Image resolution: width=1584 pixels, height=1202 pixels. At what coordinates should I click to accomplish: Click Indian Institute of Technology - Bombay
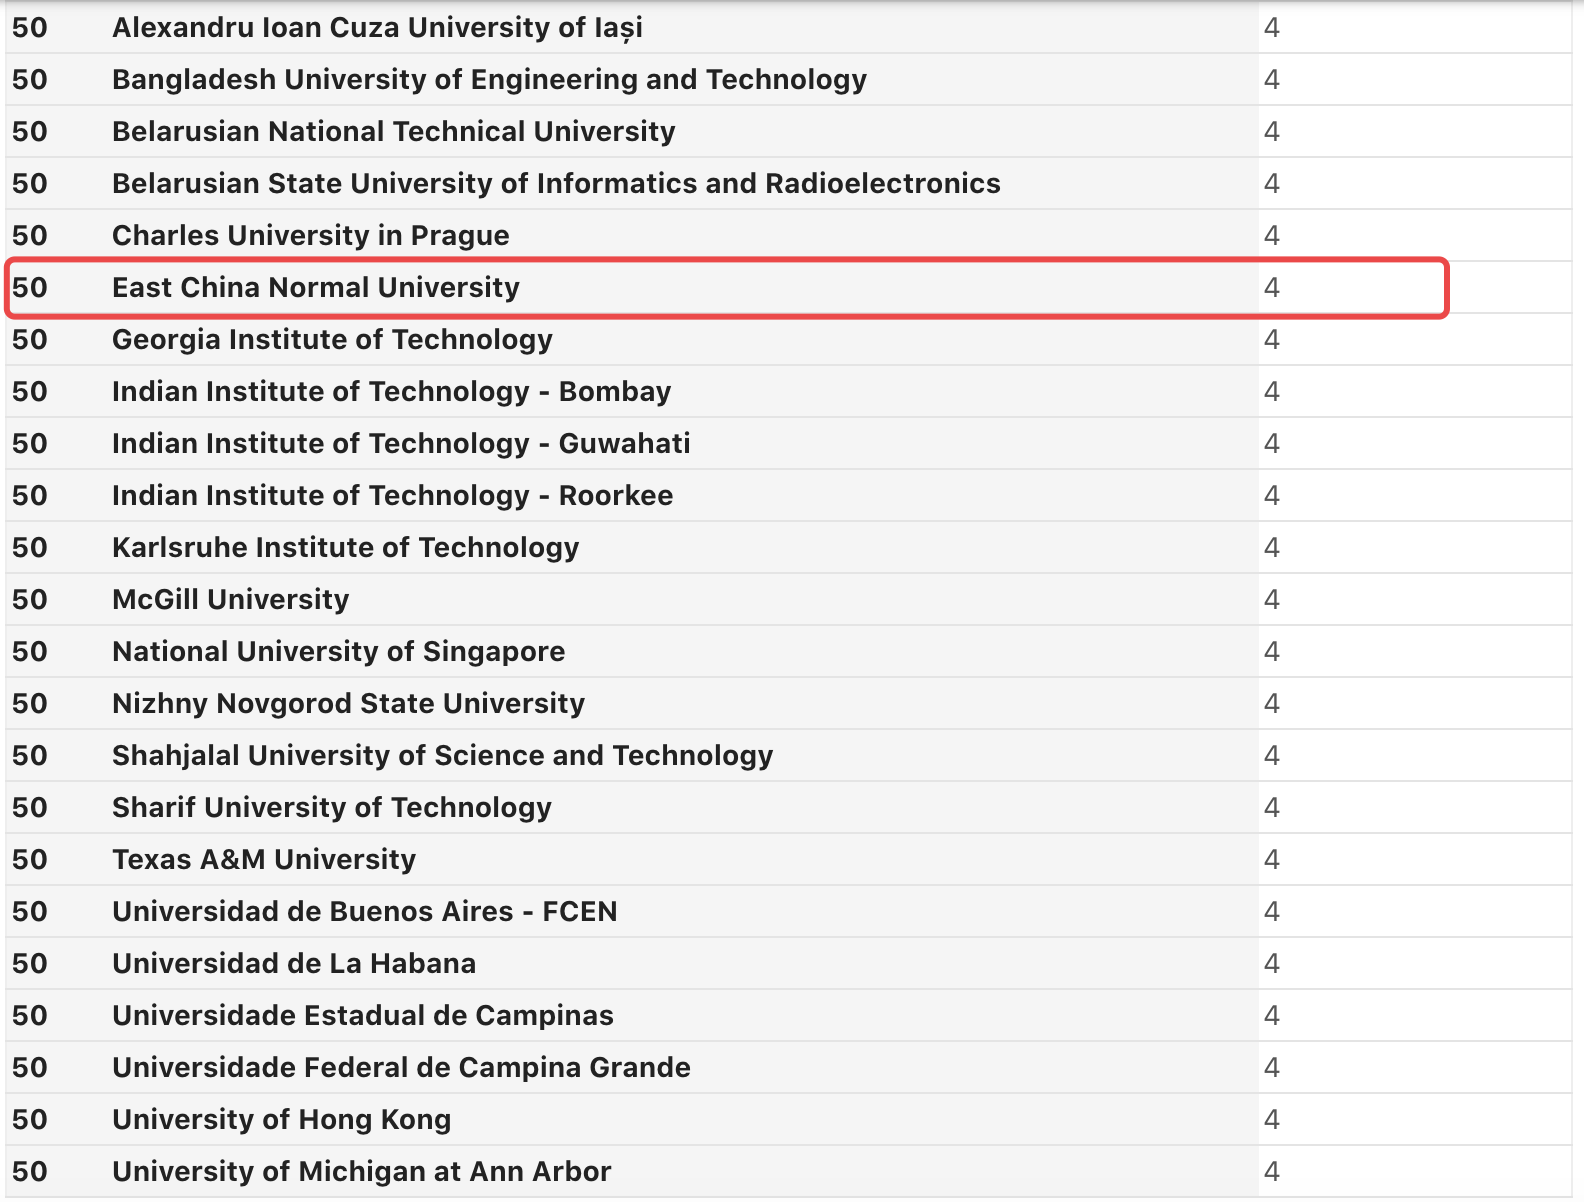(391, 392)
